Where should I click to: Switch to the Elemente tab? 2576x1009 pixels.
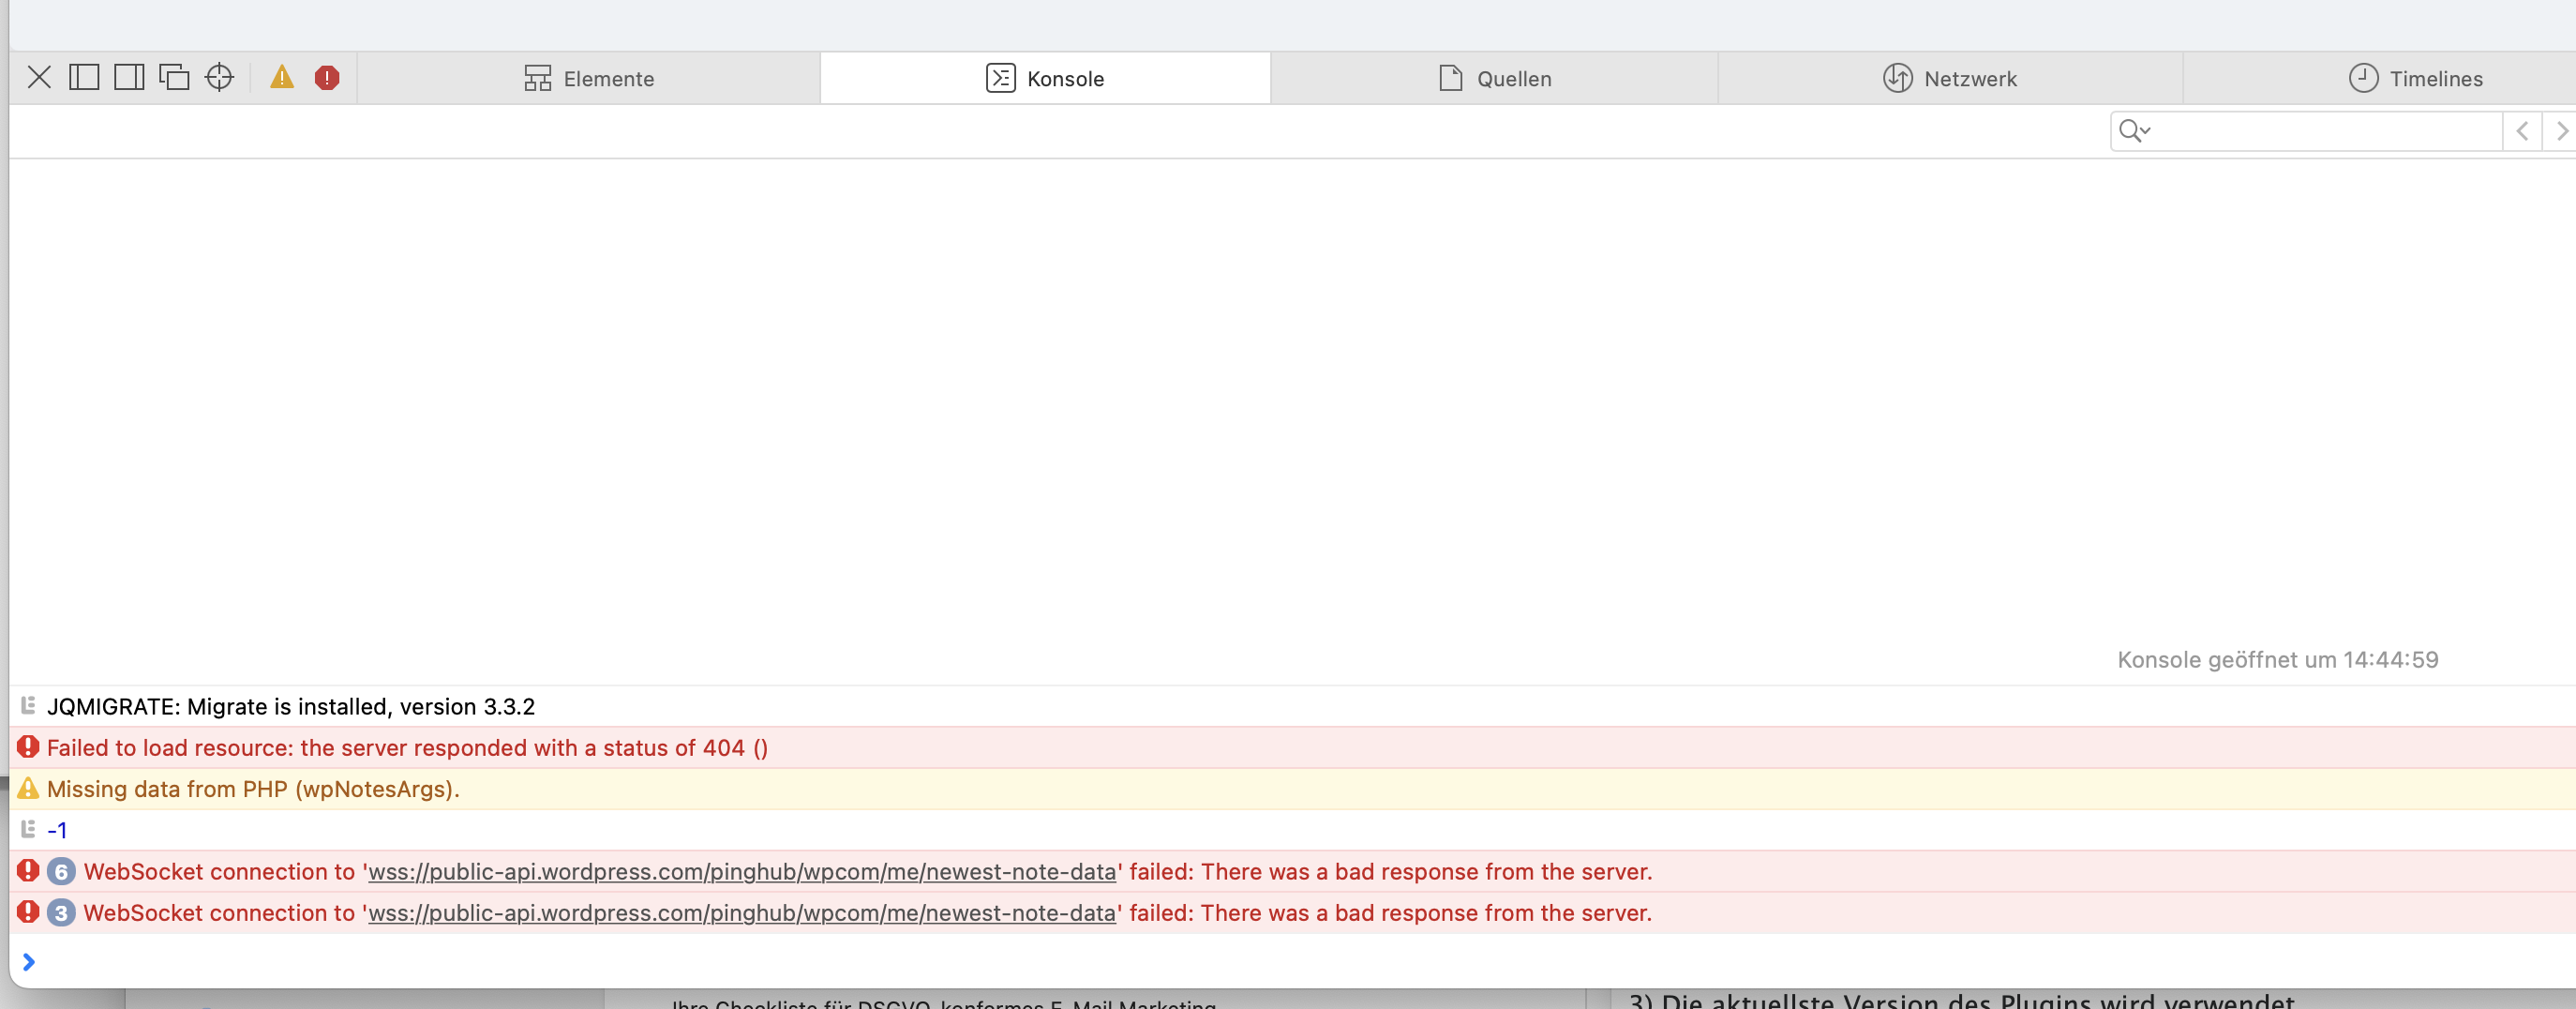click(x=589, y=78)
